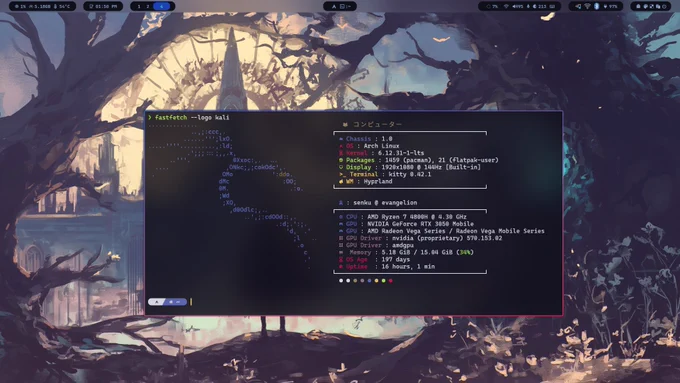Screen dimensions: 680x383
Task: Click the send/arrow icon left of Wi-Fi
Action: pyautogui.click(x=578, y=6)
